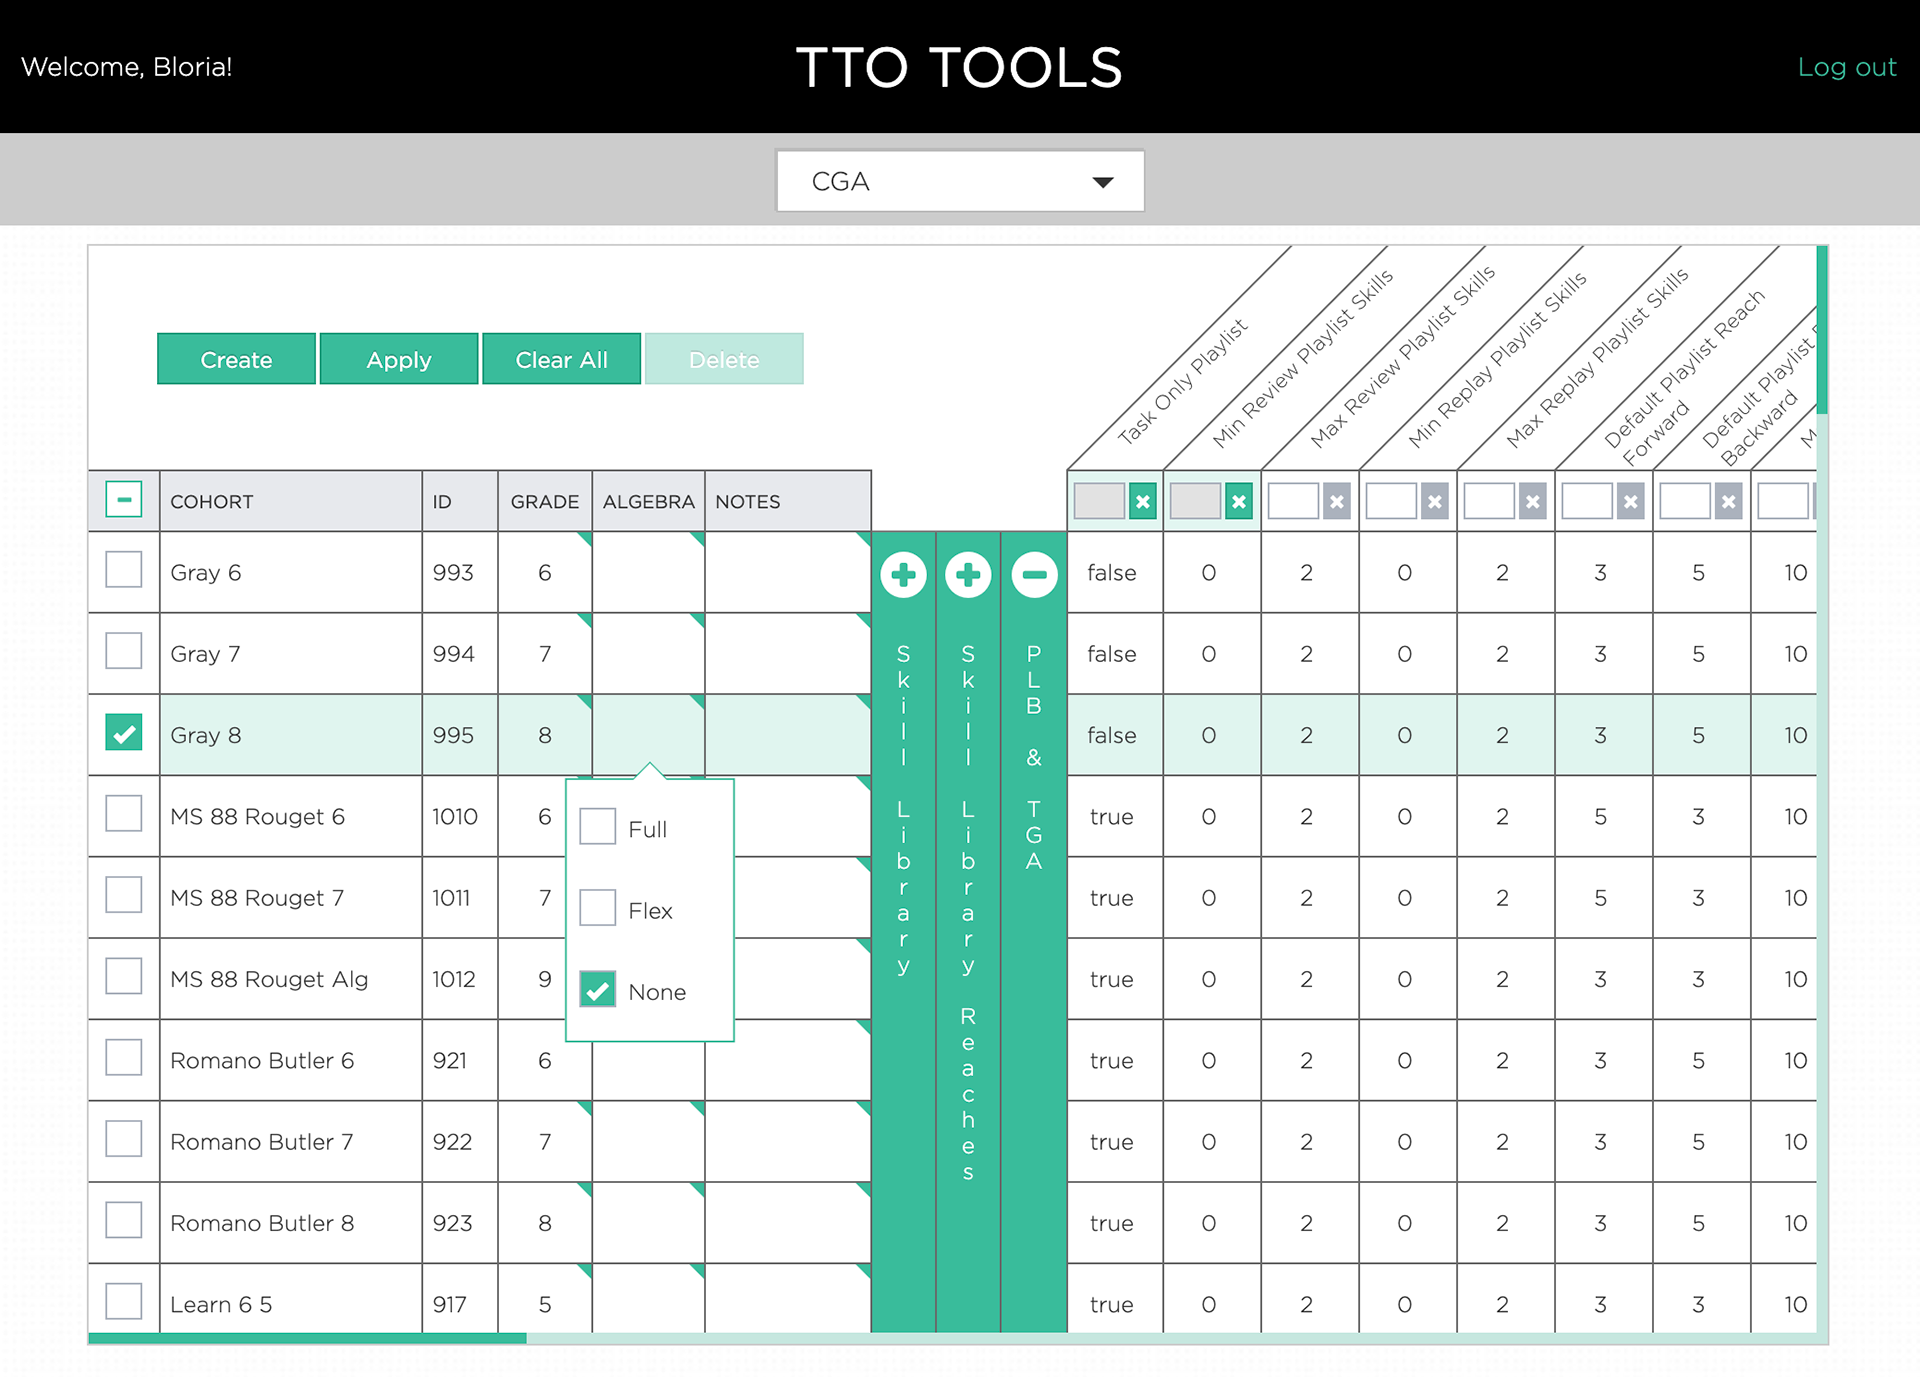Open the CGA dropdown

click(x=960, y=181)
